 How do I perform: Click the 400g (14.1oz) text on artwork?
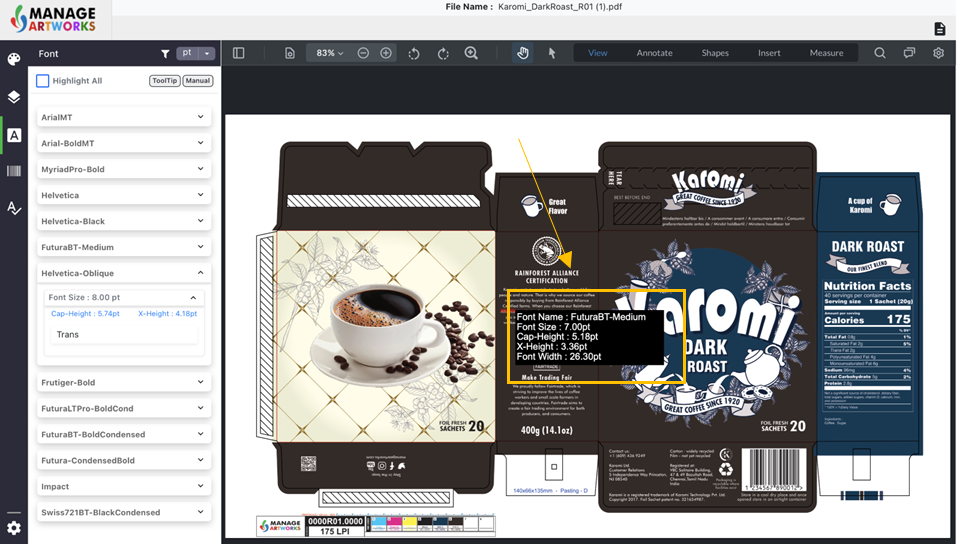(x=547, y=430)
